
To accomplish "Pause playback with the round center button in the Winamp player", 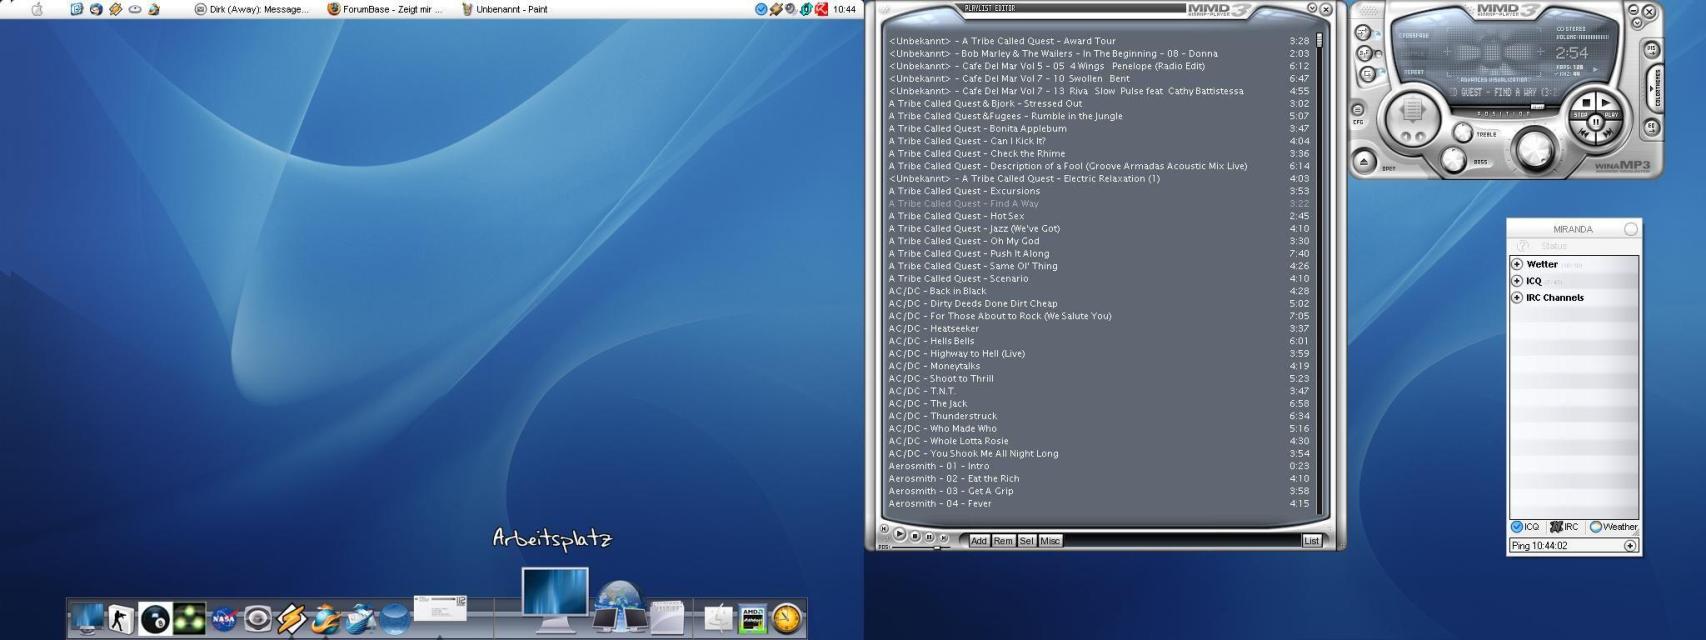I will 1596,120.
